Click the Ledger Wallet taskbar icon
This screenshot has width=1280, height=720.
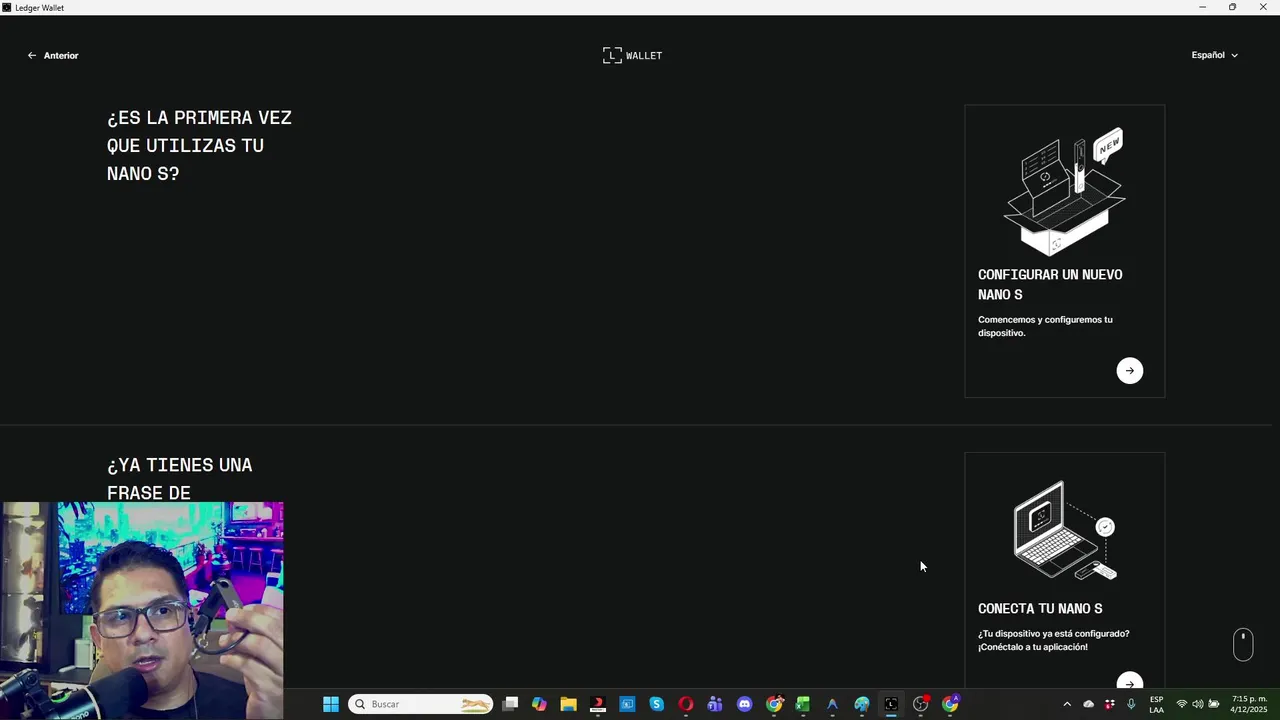pyautogui.click(x=891, y=704)
